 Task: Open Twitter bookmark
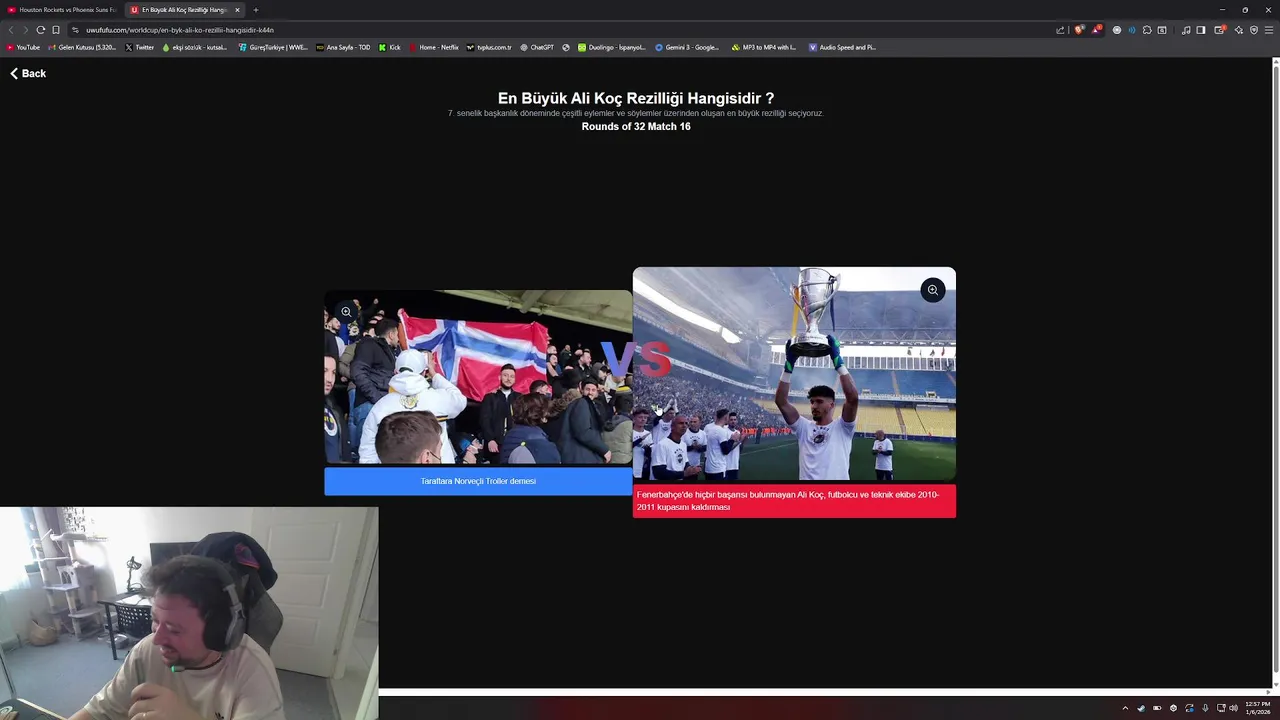pyautogui.click(x=140, y=47)
